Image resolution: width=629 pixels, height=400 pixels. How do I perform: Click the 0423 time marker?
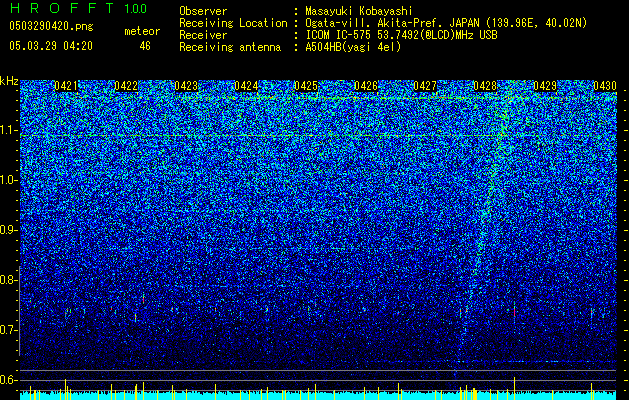click(186, 86)
